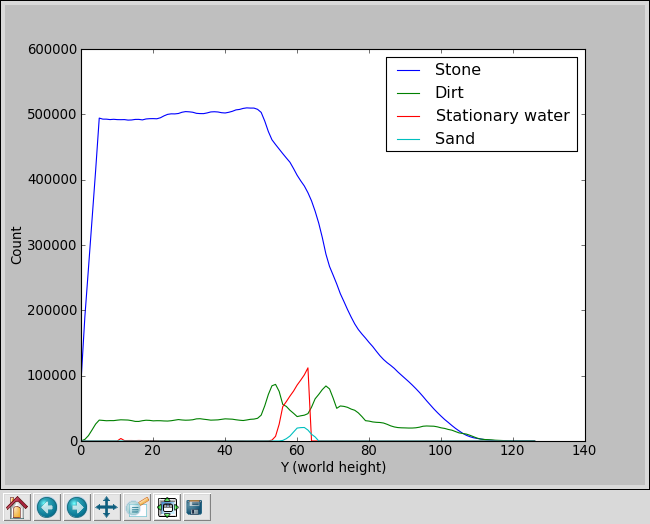Reset the plot with the Home icon
The width and height of the screenshot is (650, 524).
(x=17, y=507)
